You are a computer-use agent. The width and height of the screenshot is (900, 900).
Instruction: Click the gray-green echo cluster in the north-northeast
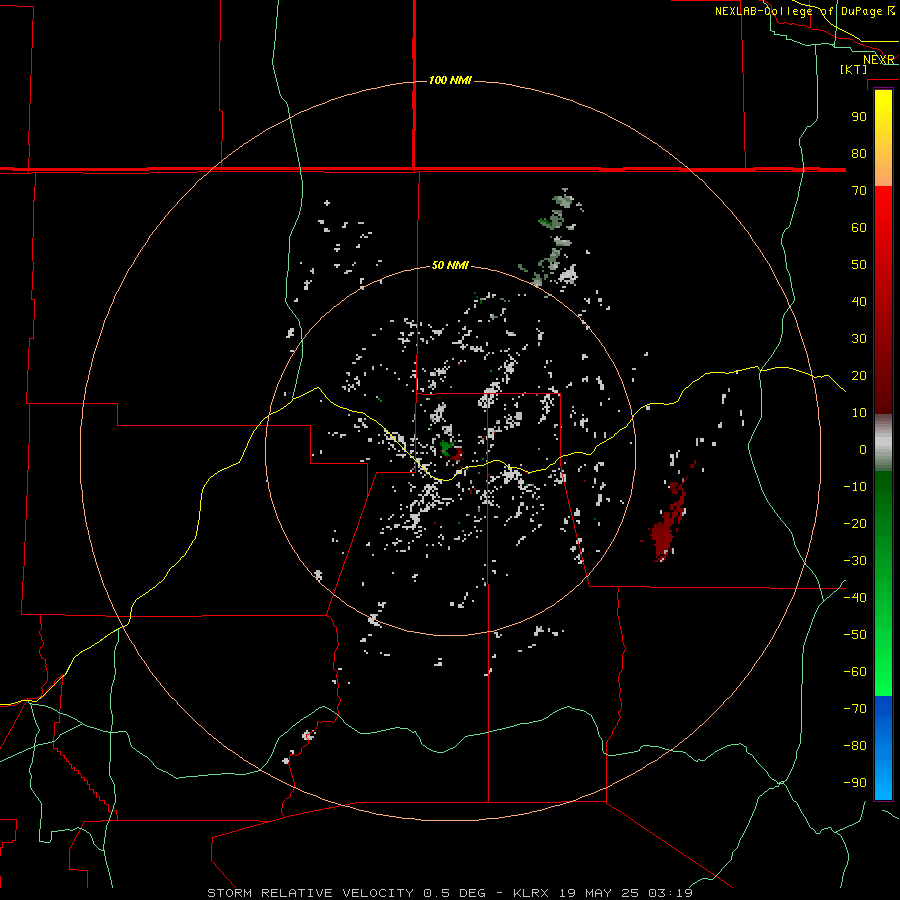pos(556,238)
